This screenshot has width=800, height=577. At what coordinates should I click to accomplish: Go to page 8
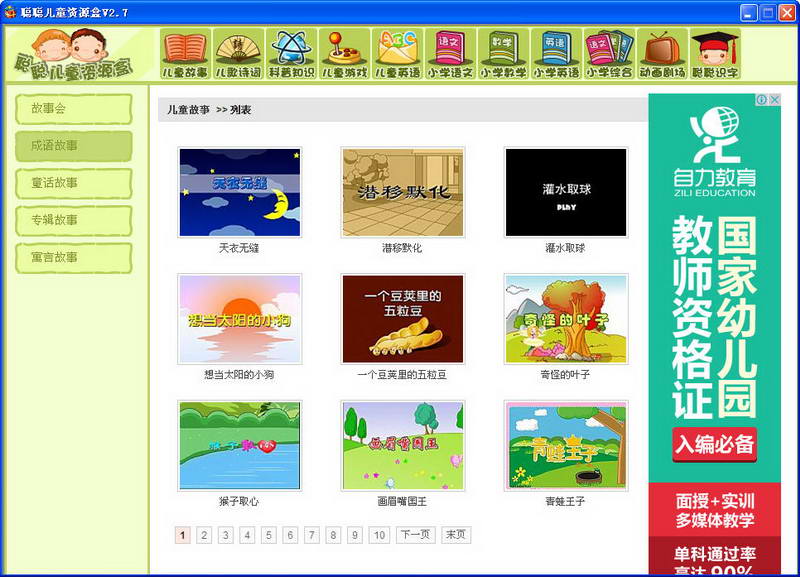pyautogui.click(x=333, y=535)
